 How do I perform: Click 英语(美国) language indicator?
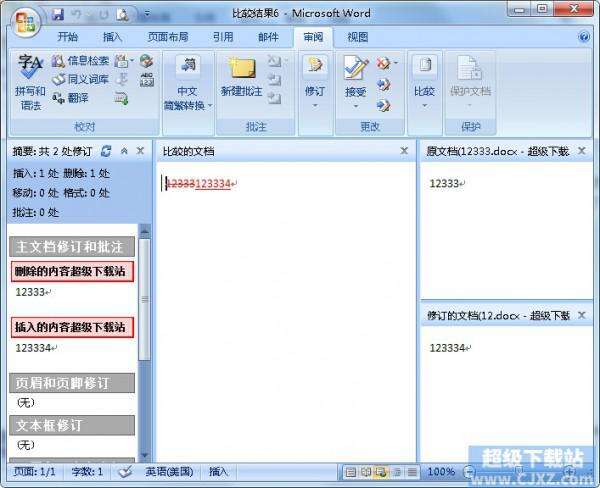[169, 472]
